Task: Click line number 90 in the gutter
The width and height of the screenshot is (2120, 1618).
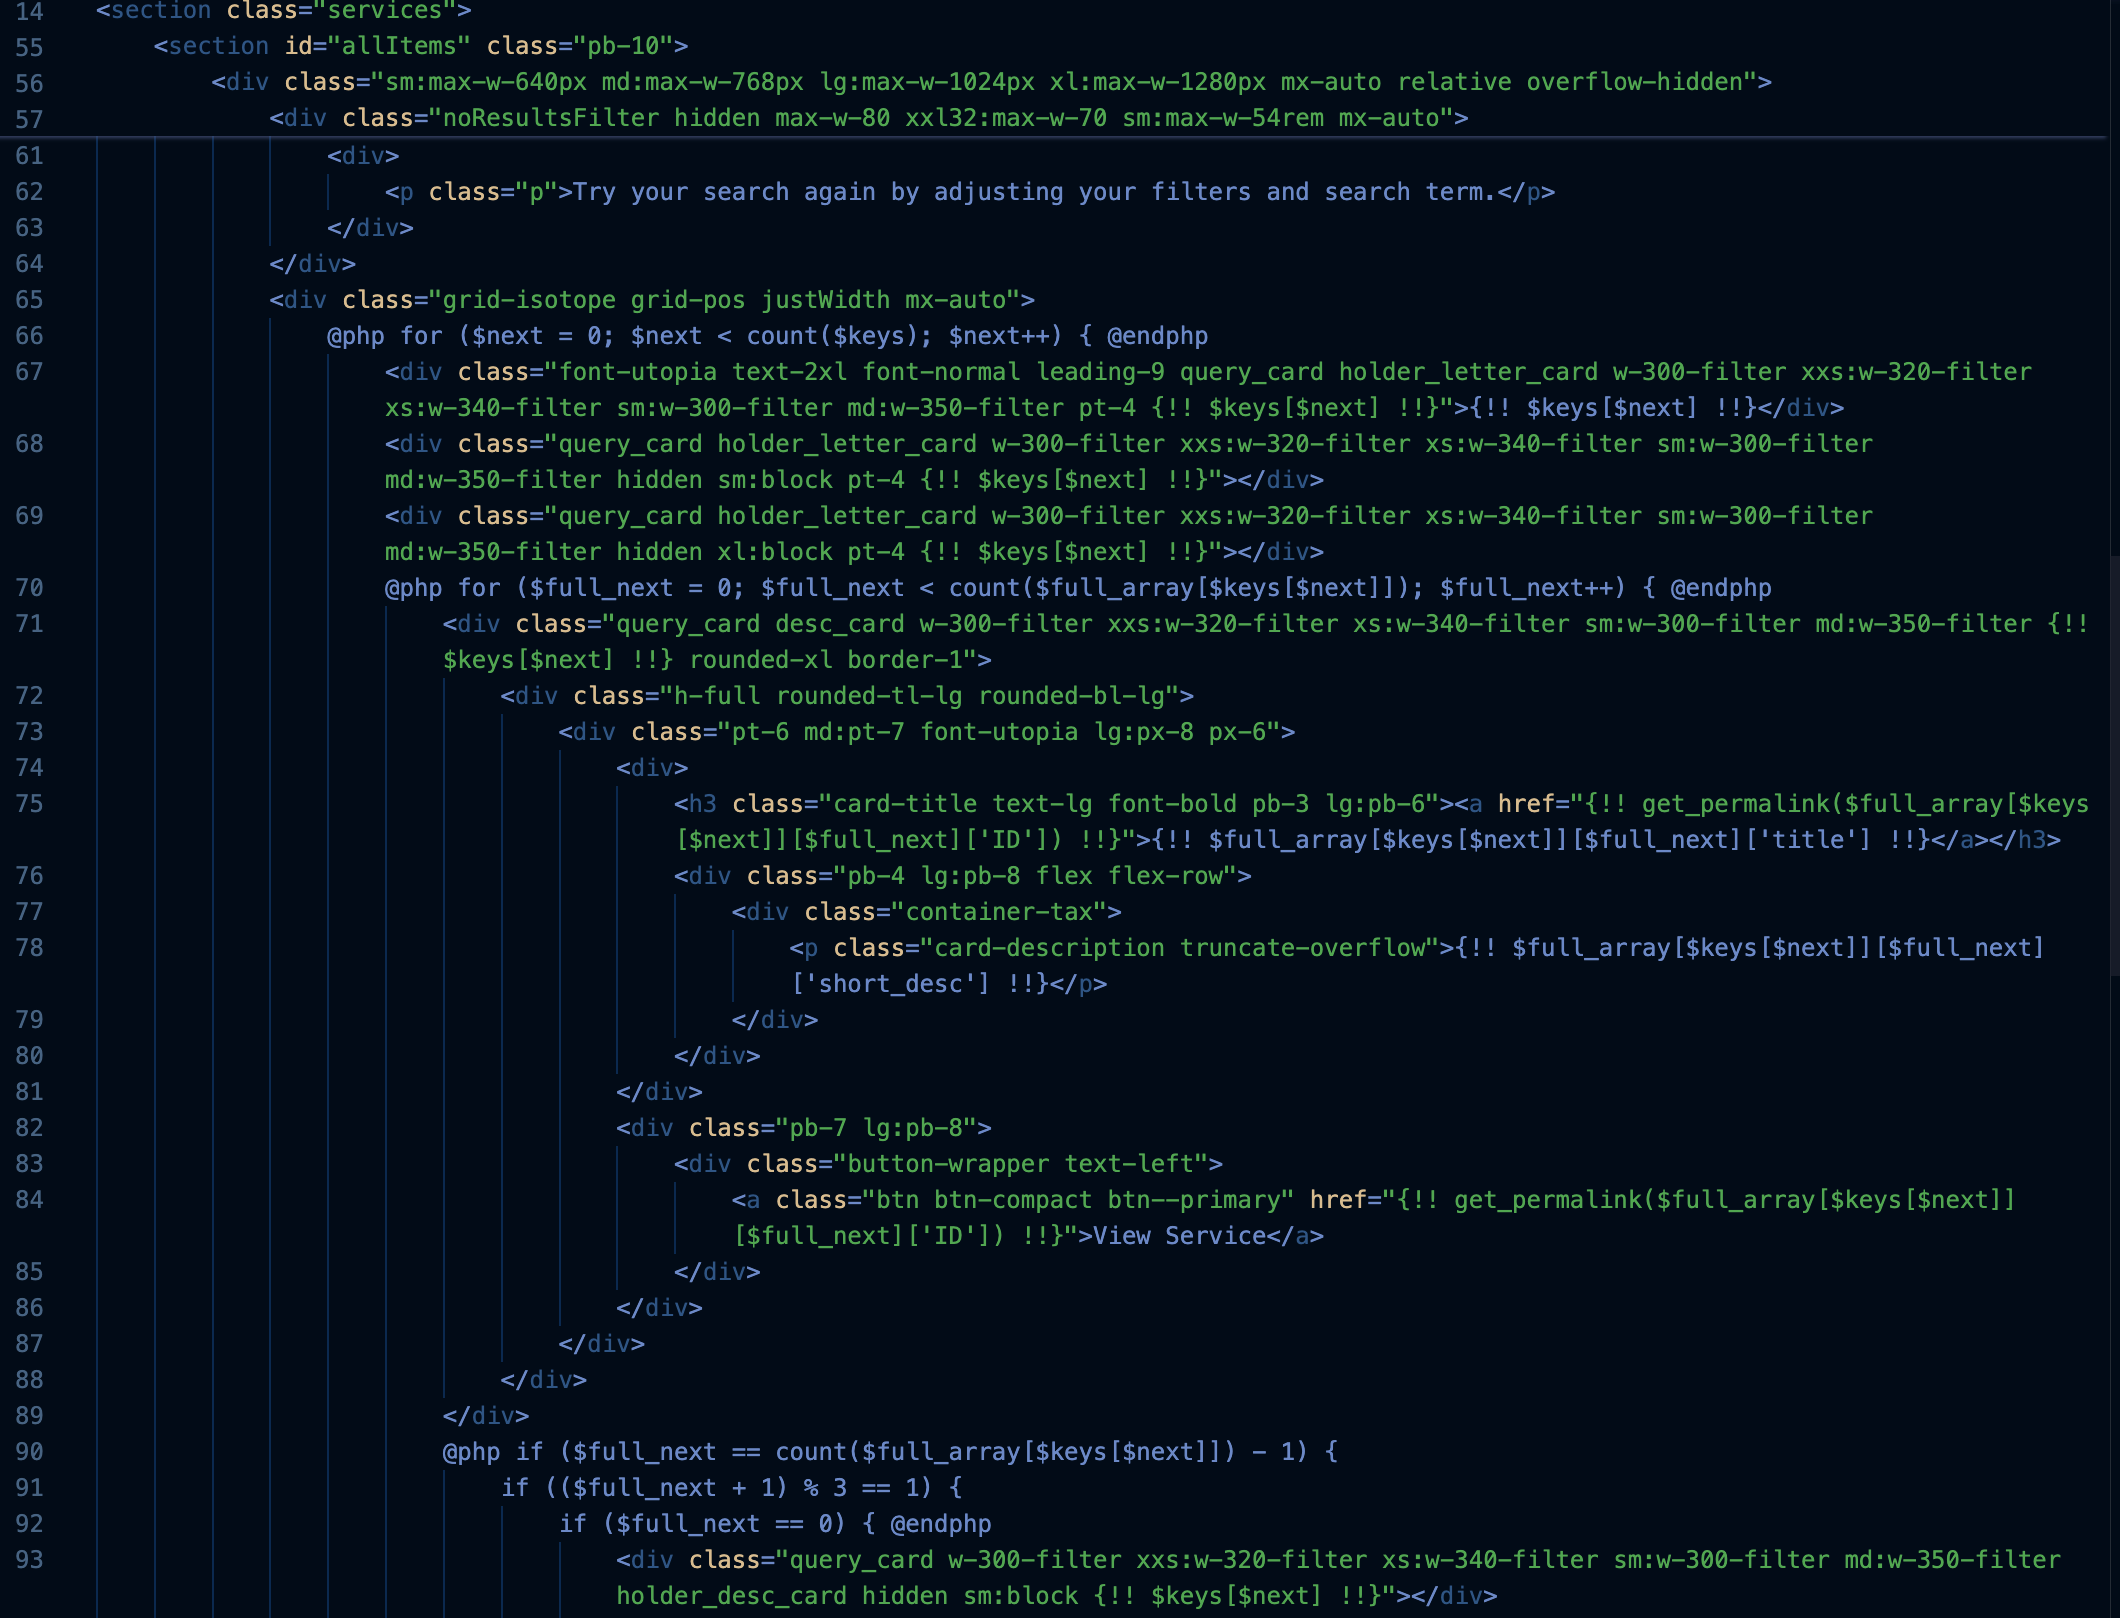Action: [29, 1452]
